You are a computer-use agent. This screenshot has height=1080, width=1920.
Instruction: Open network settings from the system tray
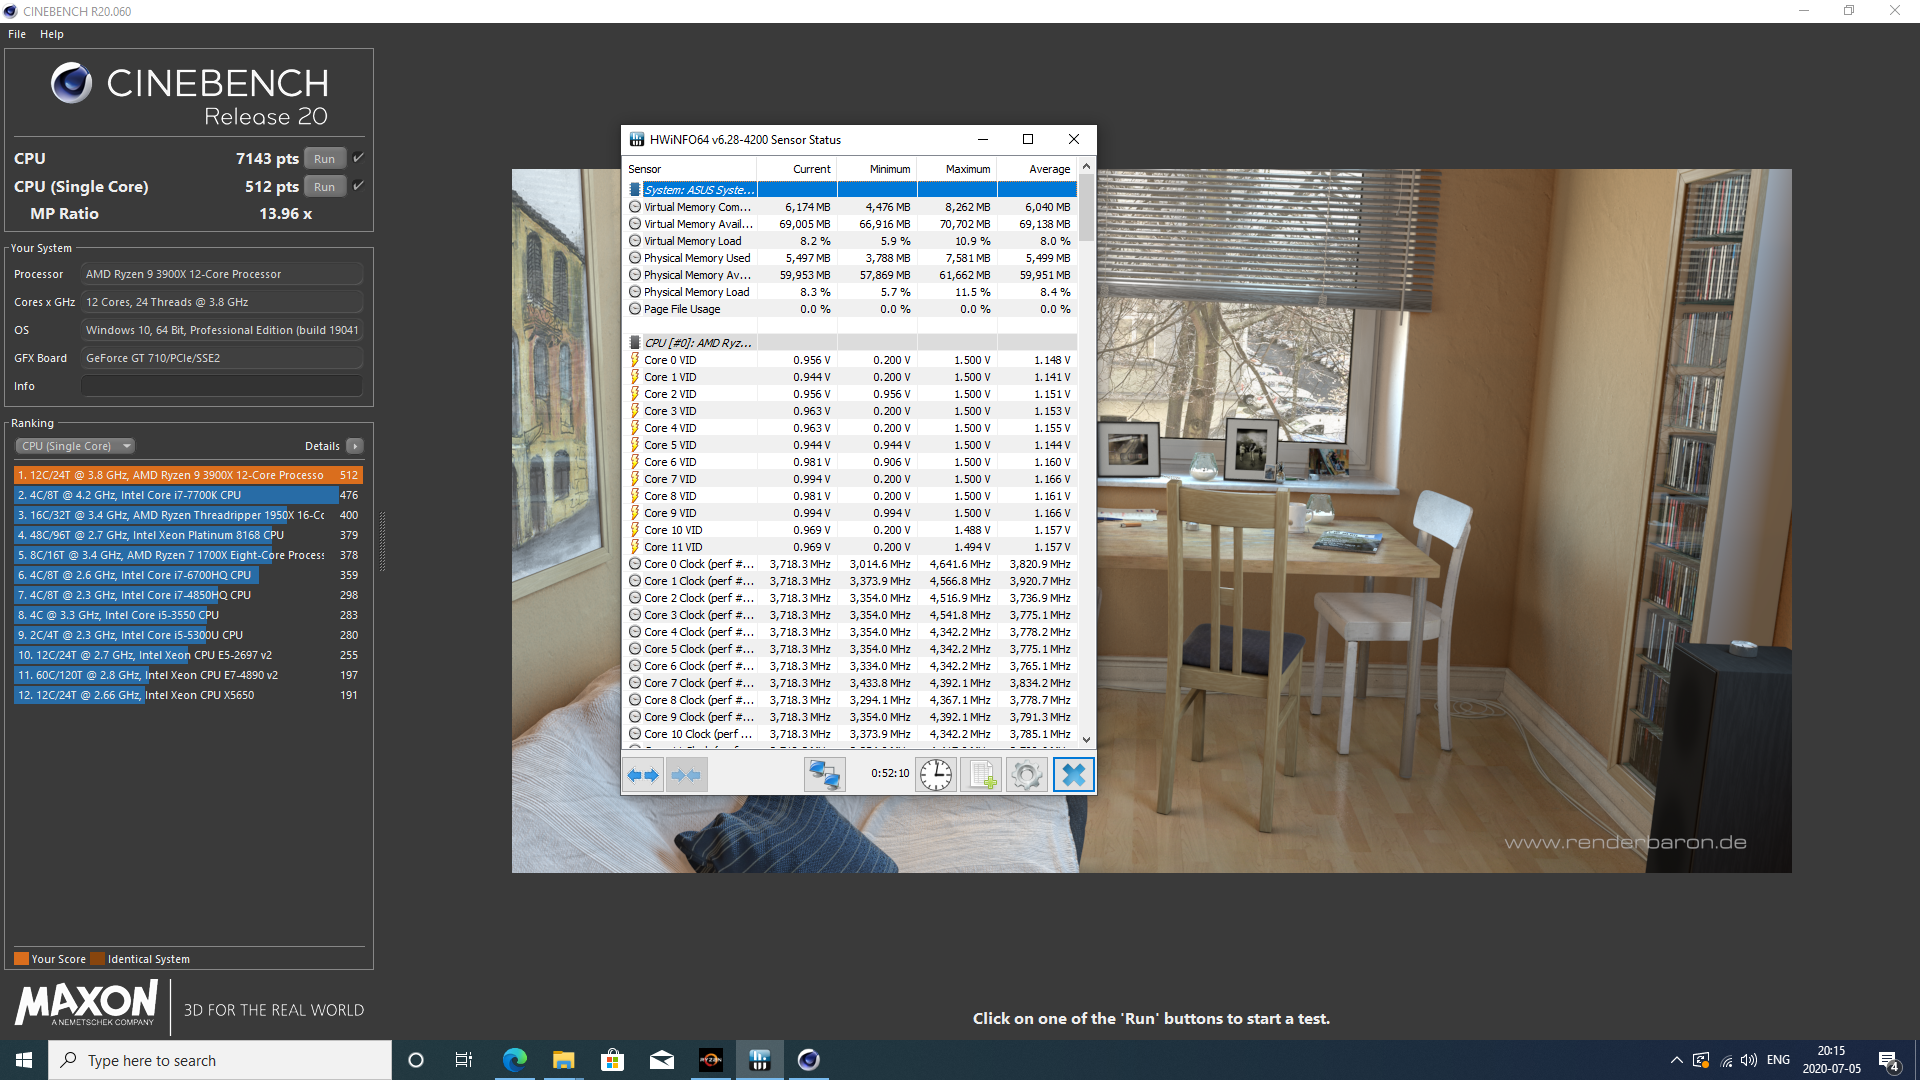tap(1726, 1060)
